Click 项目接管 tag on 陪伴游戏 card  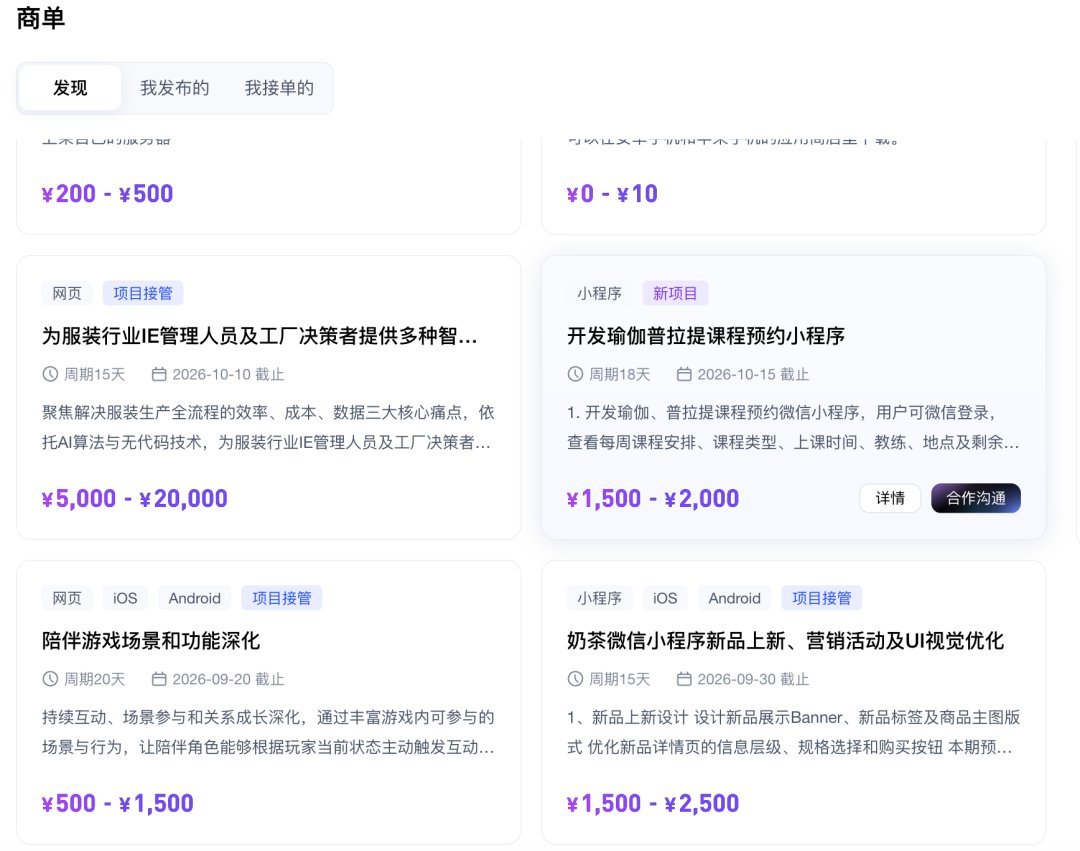pyautogui.click(x=282, y=598)
